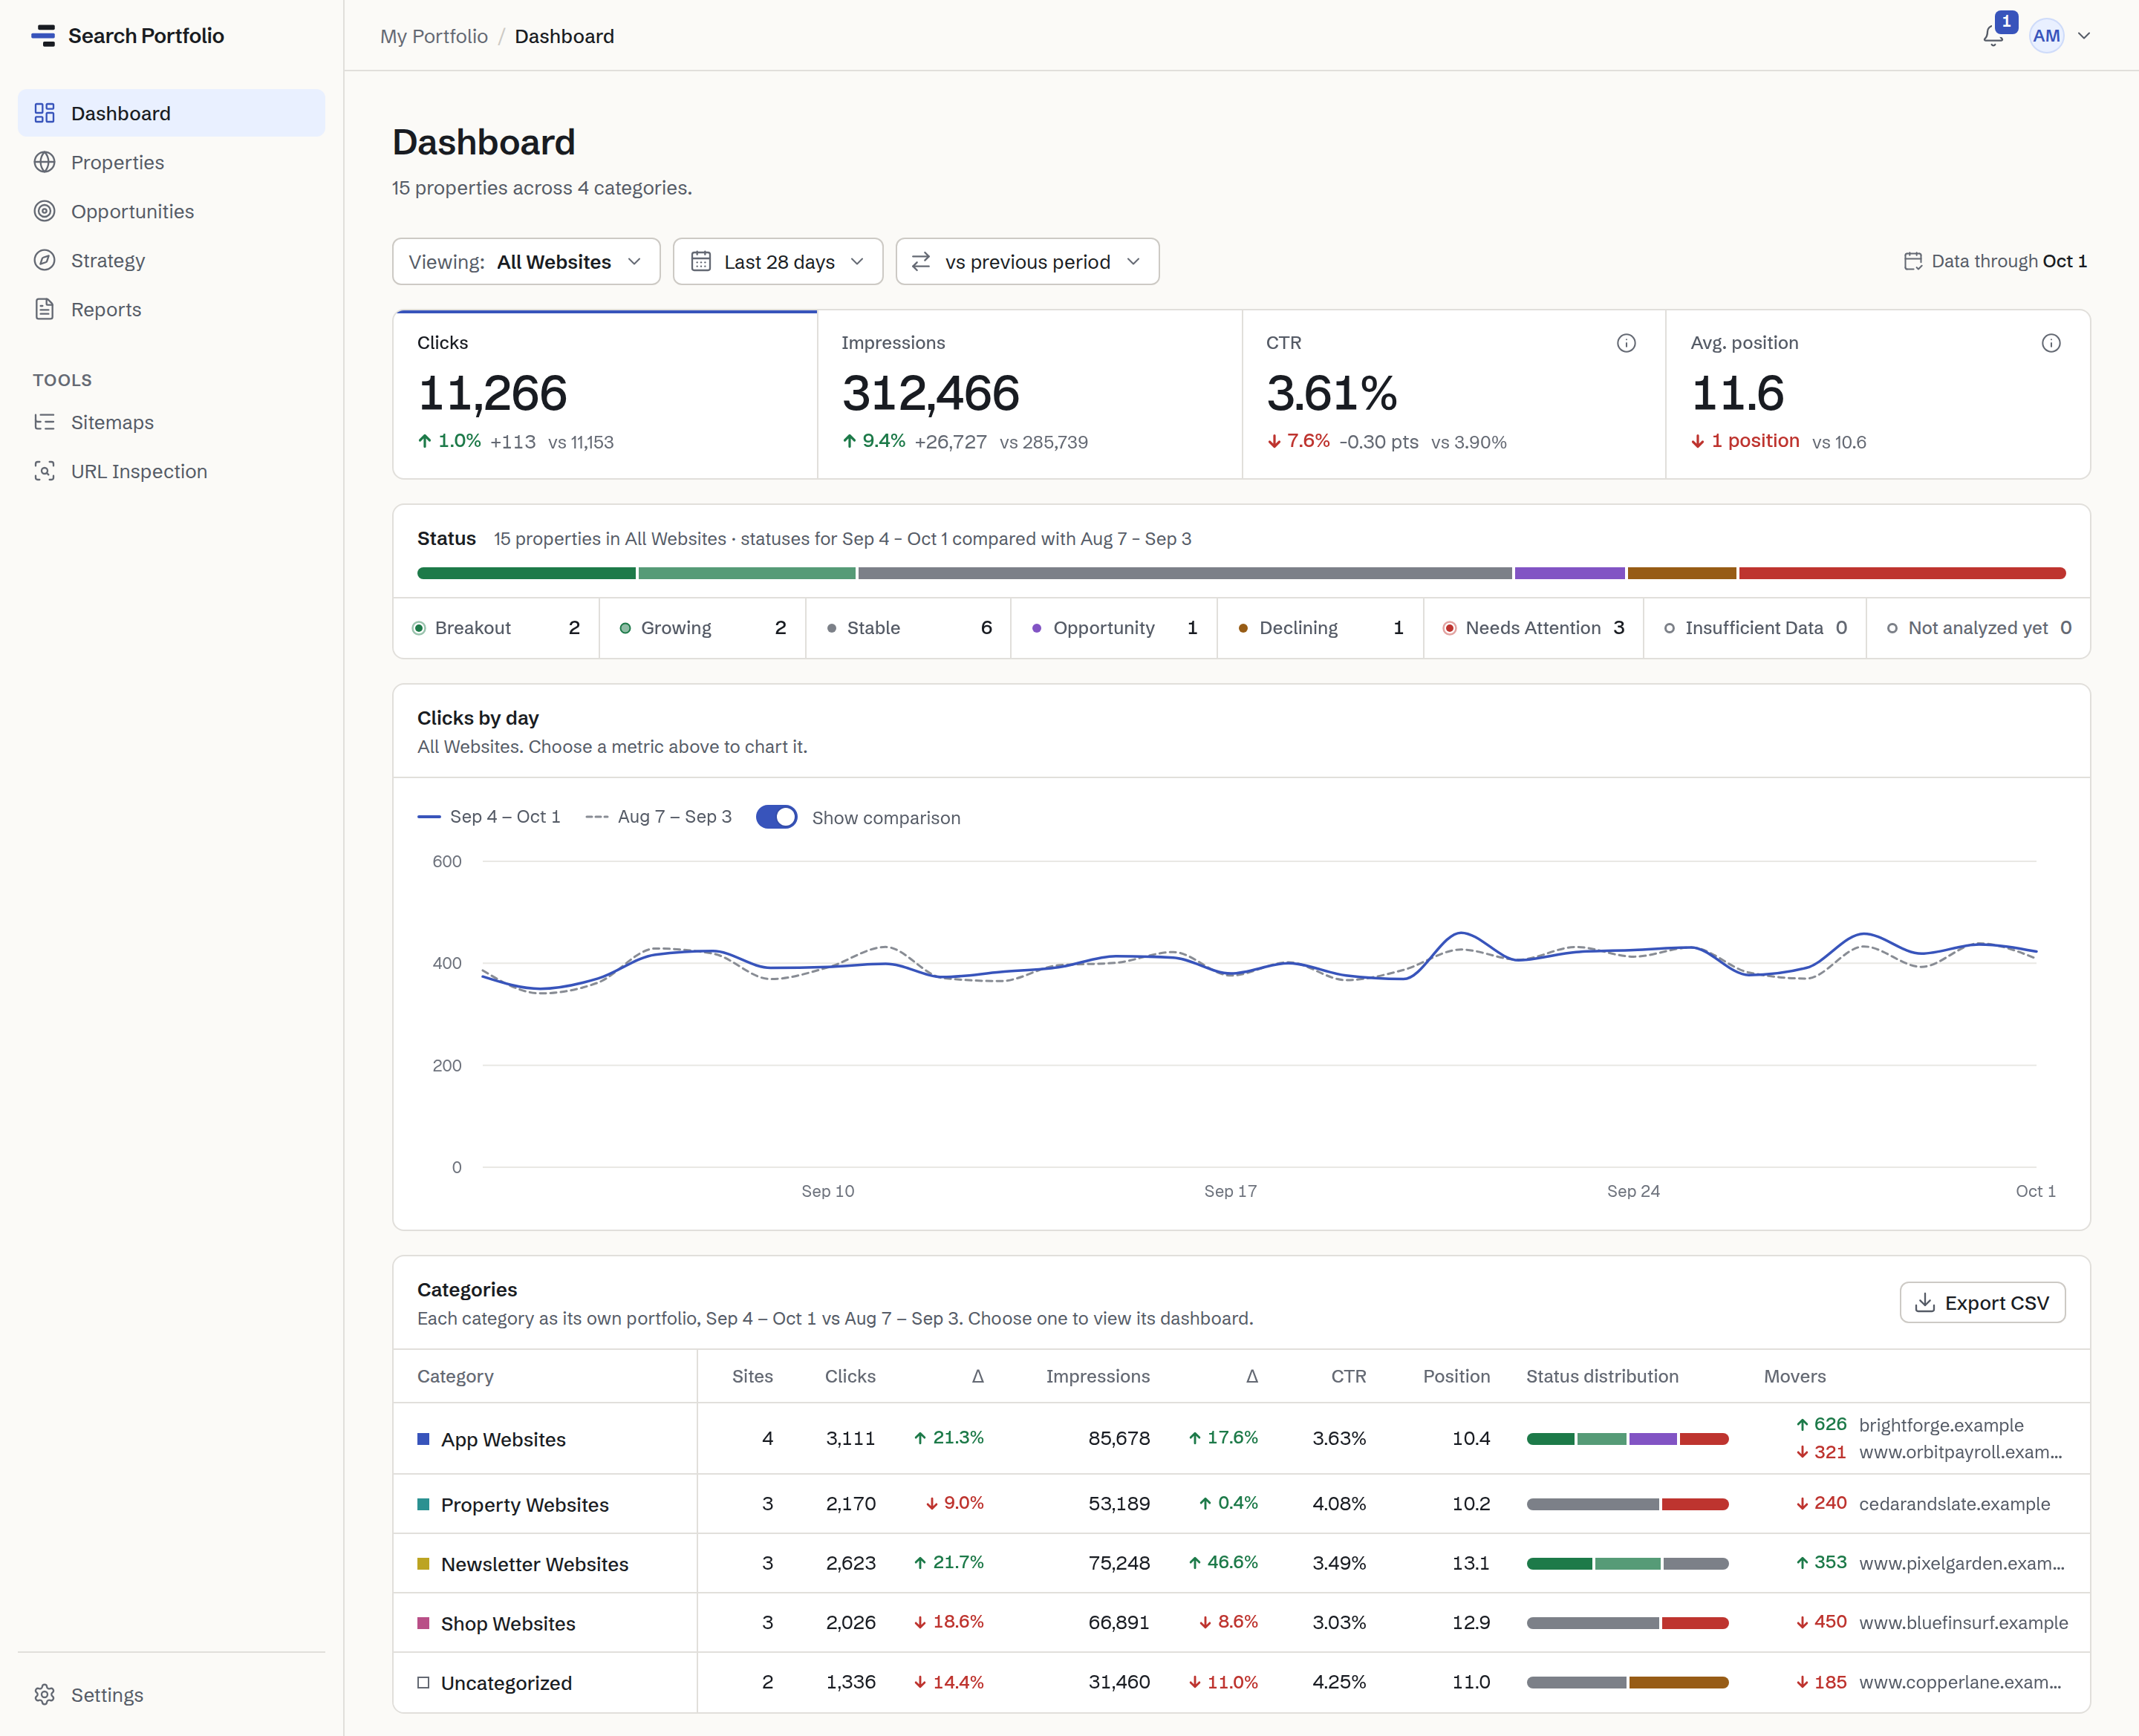Open Strategy in the sidebar
The image size is (2139, 1736).
[171, 260]
